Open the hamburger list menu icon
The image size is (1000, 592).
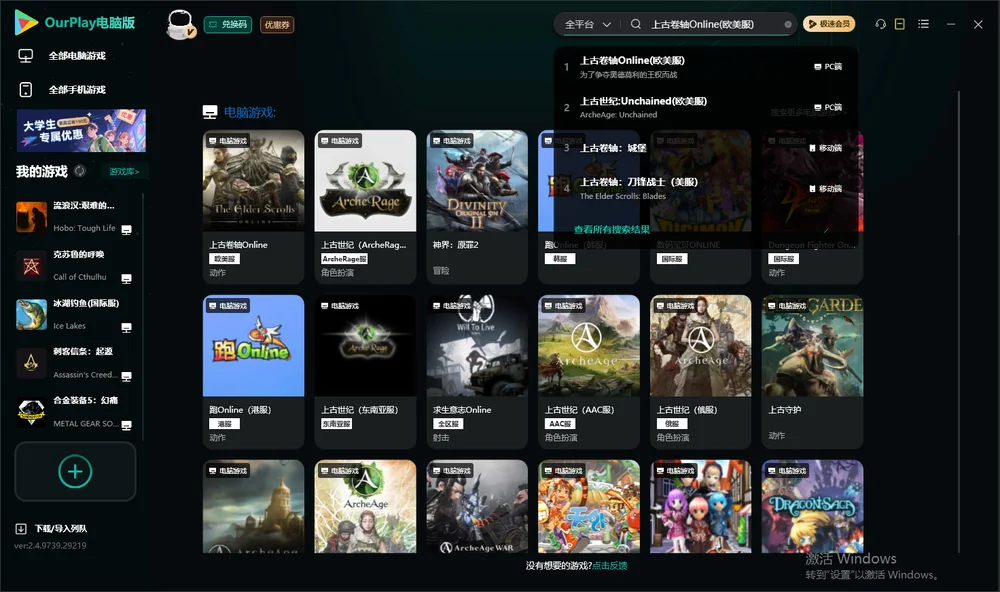tap(923, 24)
